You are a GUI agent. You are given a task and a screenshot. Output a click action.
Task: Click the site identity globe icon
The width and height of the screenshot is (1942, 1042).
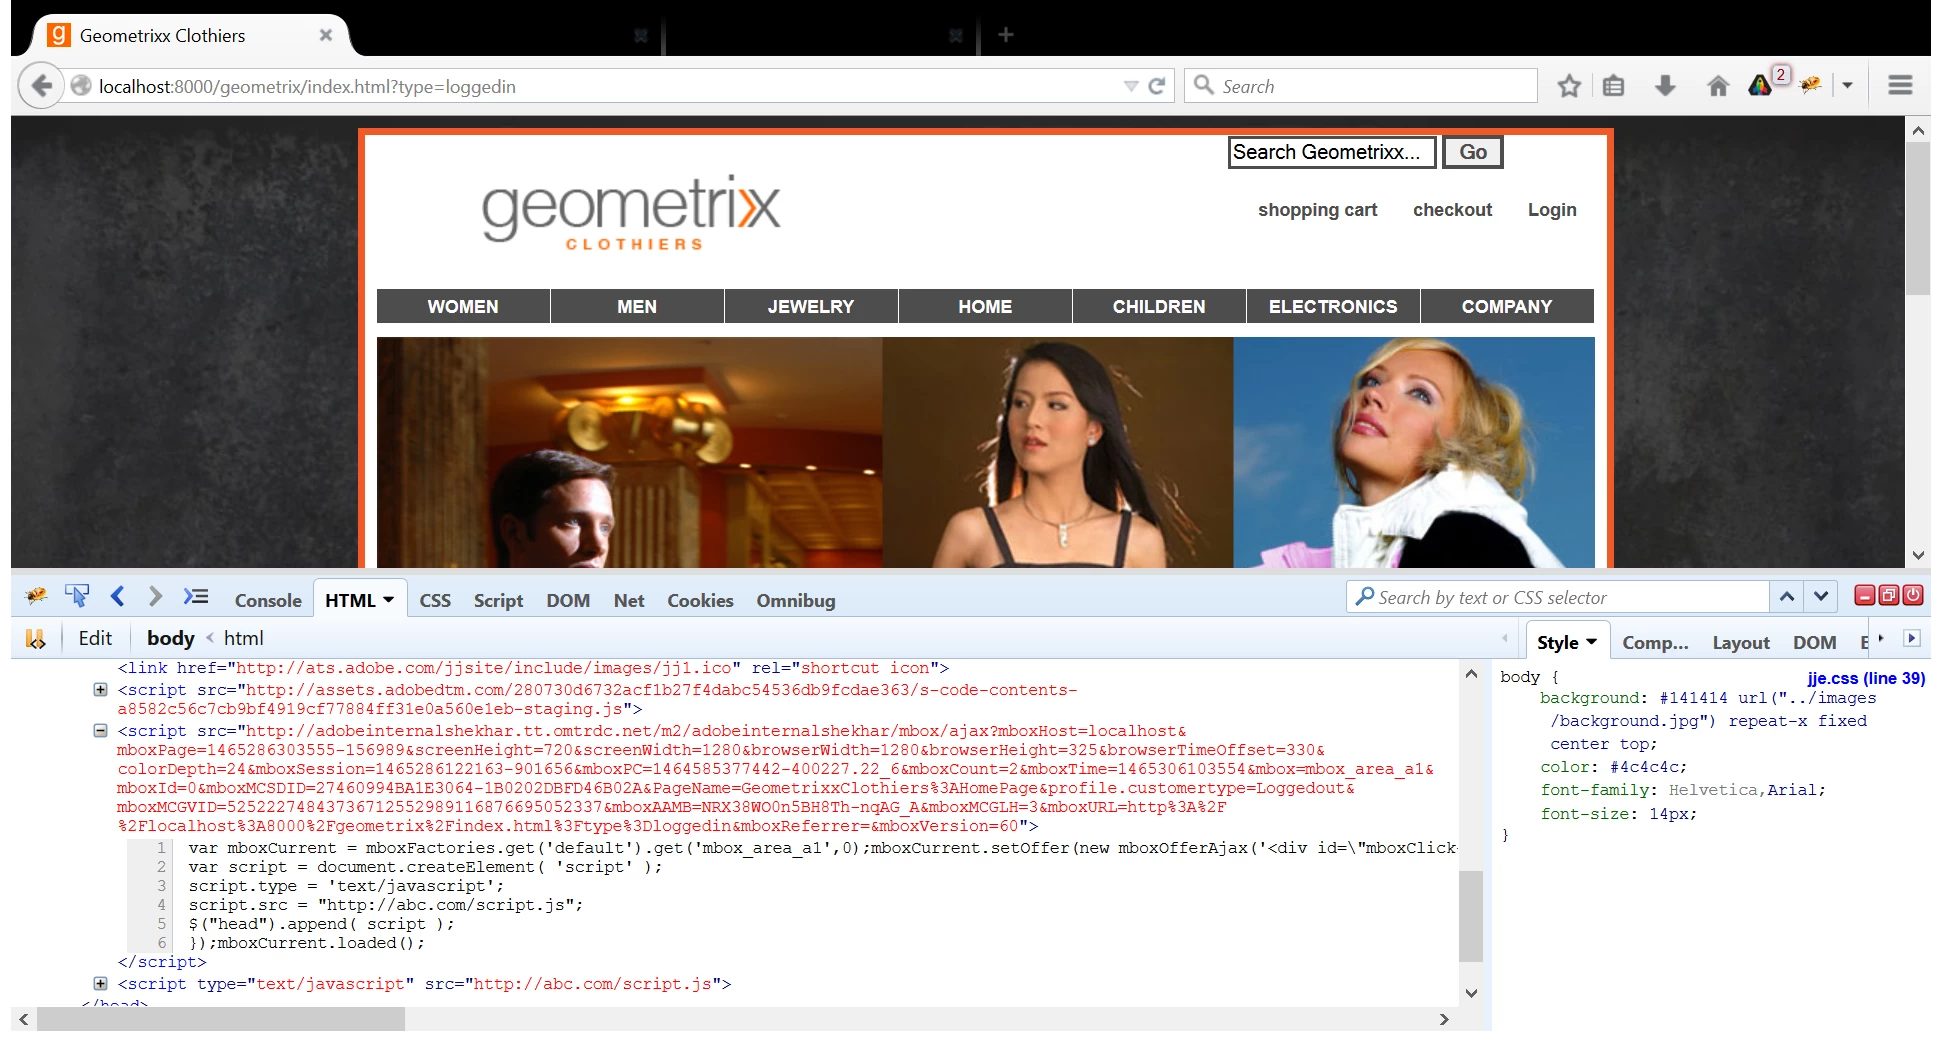[x=81, y=86]
